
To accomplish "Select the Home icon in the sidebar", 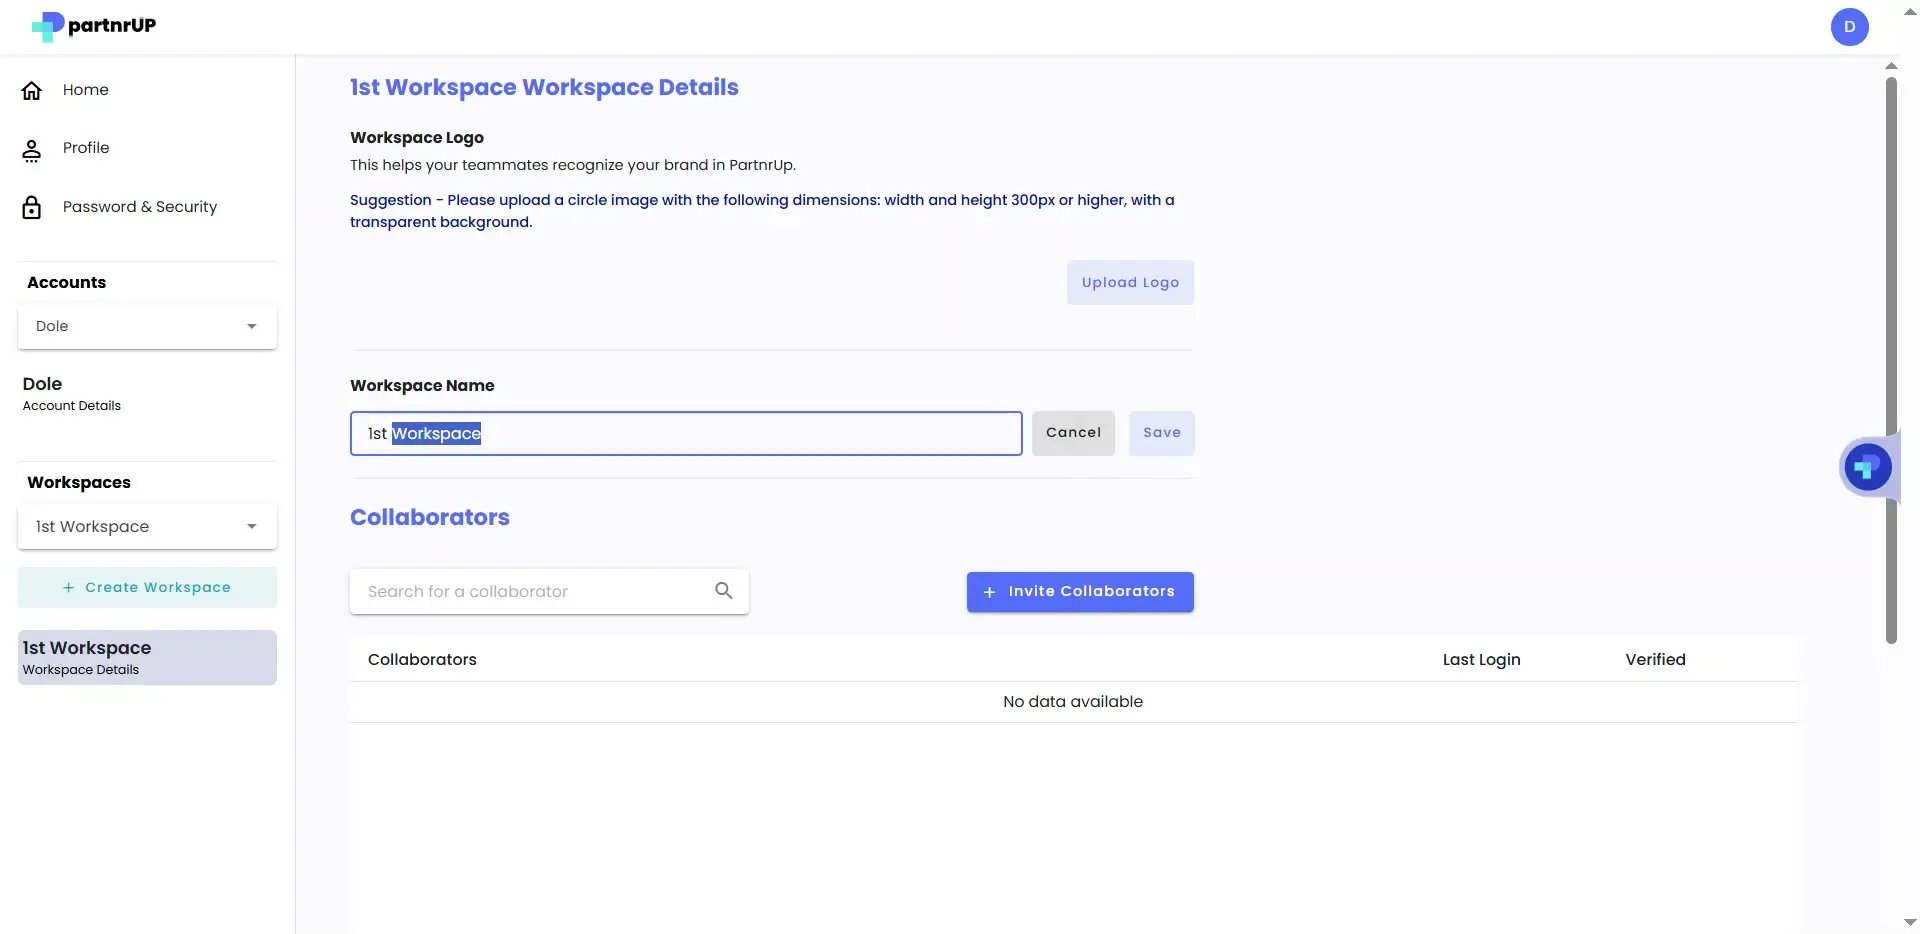I will pos(32,89).
